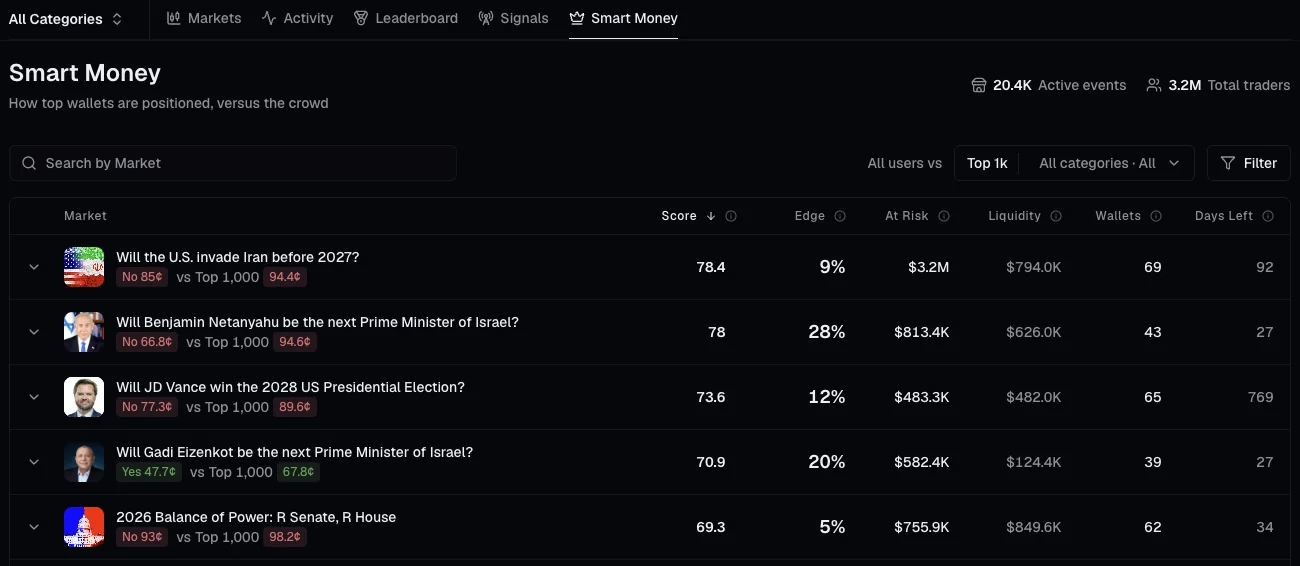Viewport: 1300px width, 566px height.
Task: Show the Wallets info icon
Action: tap(1156, 216)
